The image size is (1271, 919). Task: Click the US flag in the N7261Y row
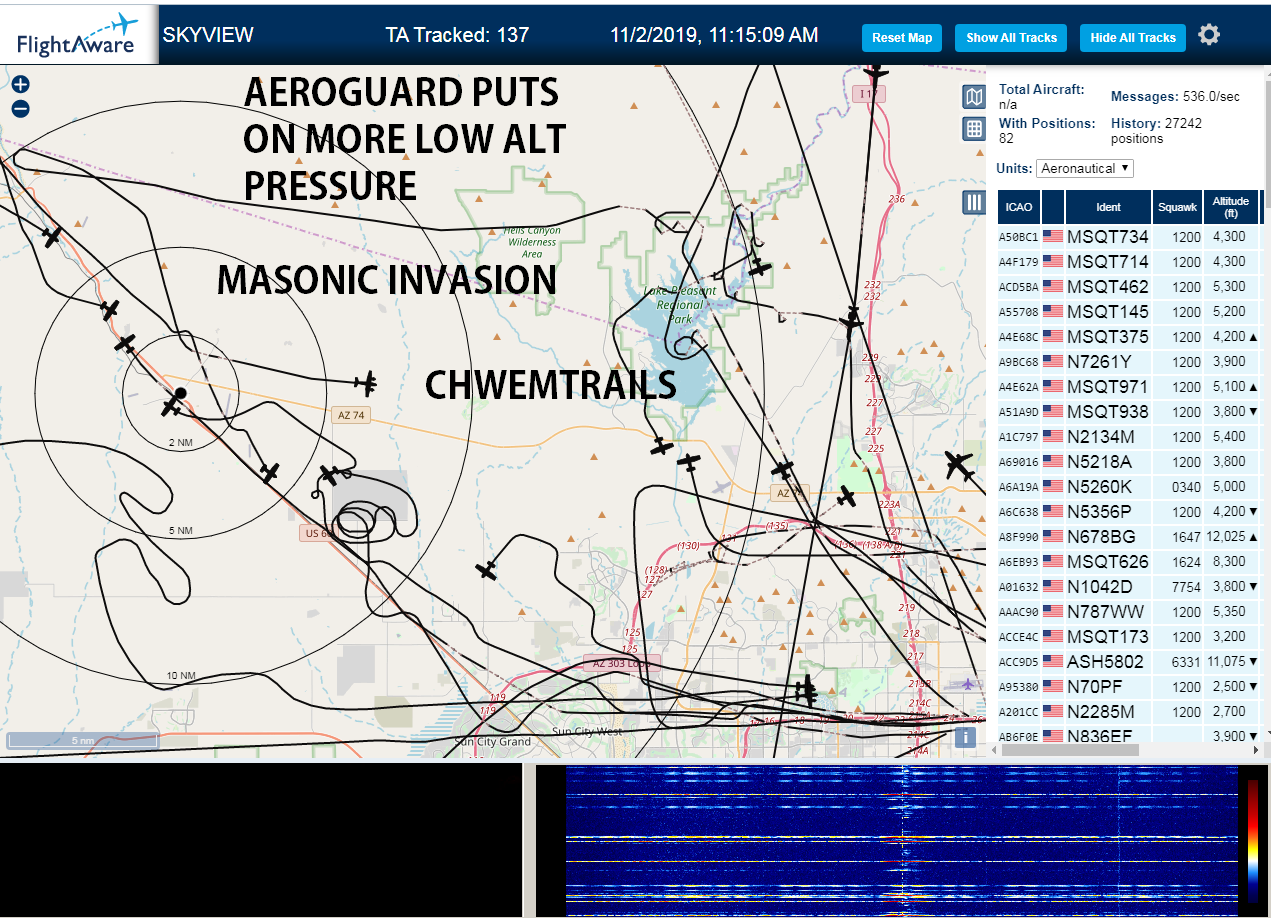click(x=1053, y=362)
